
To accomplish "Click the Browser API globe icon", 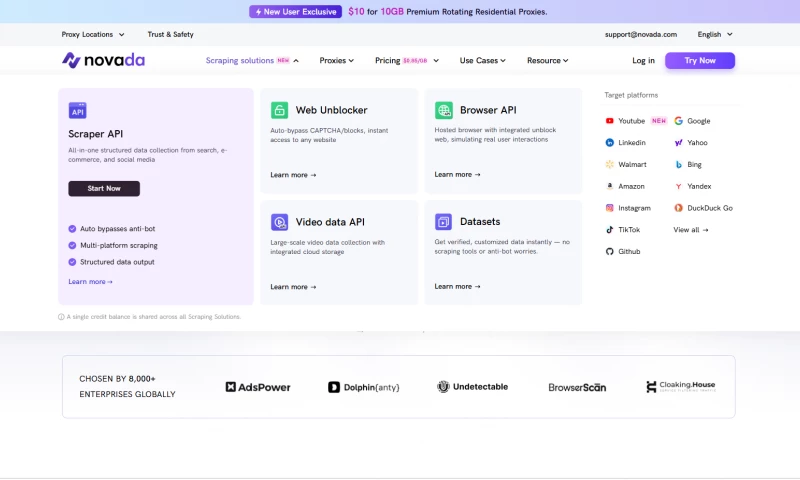I will tap(443, 110).
